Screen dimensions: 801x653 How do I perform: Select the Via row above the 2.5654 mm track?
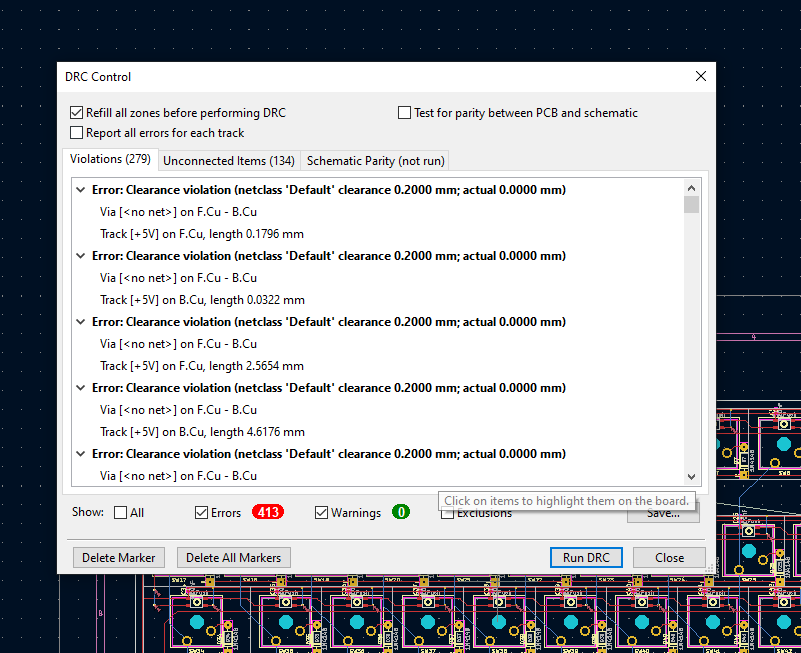coord(178,344)
